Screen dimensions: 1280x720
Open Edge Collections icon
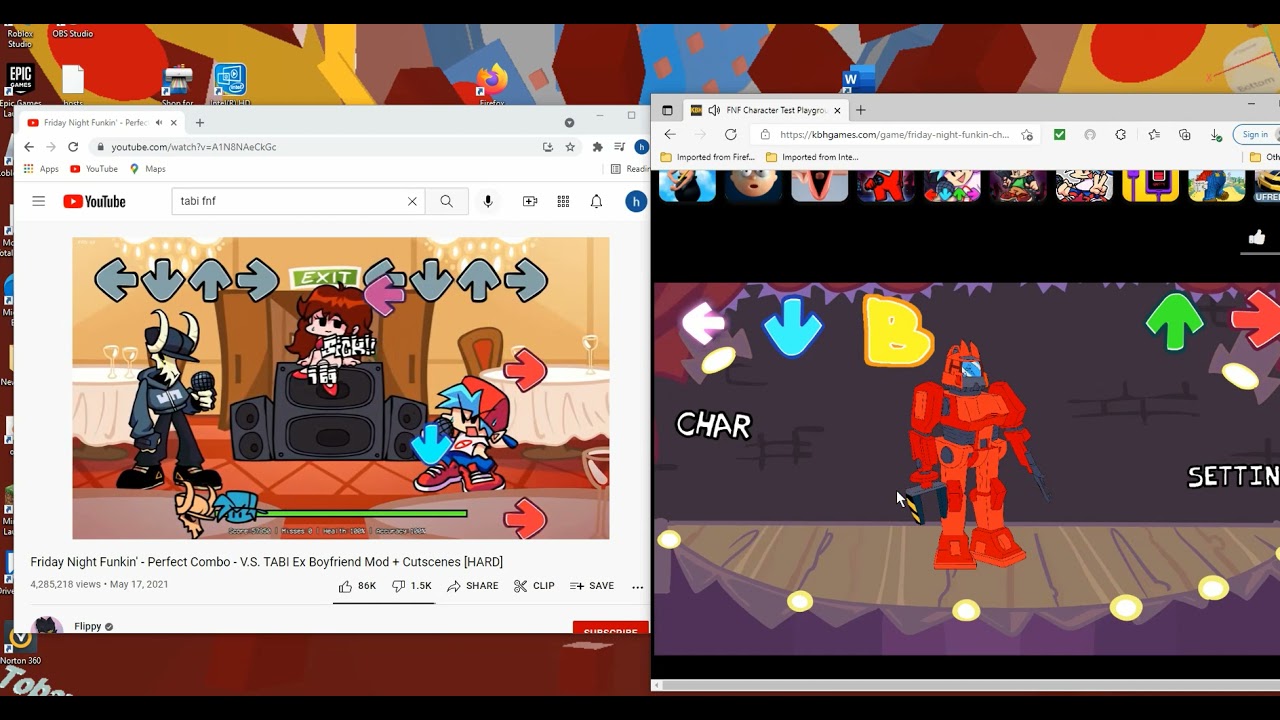tap(1184, 135)
